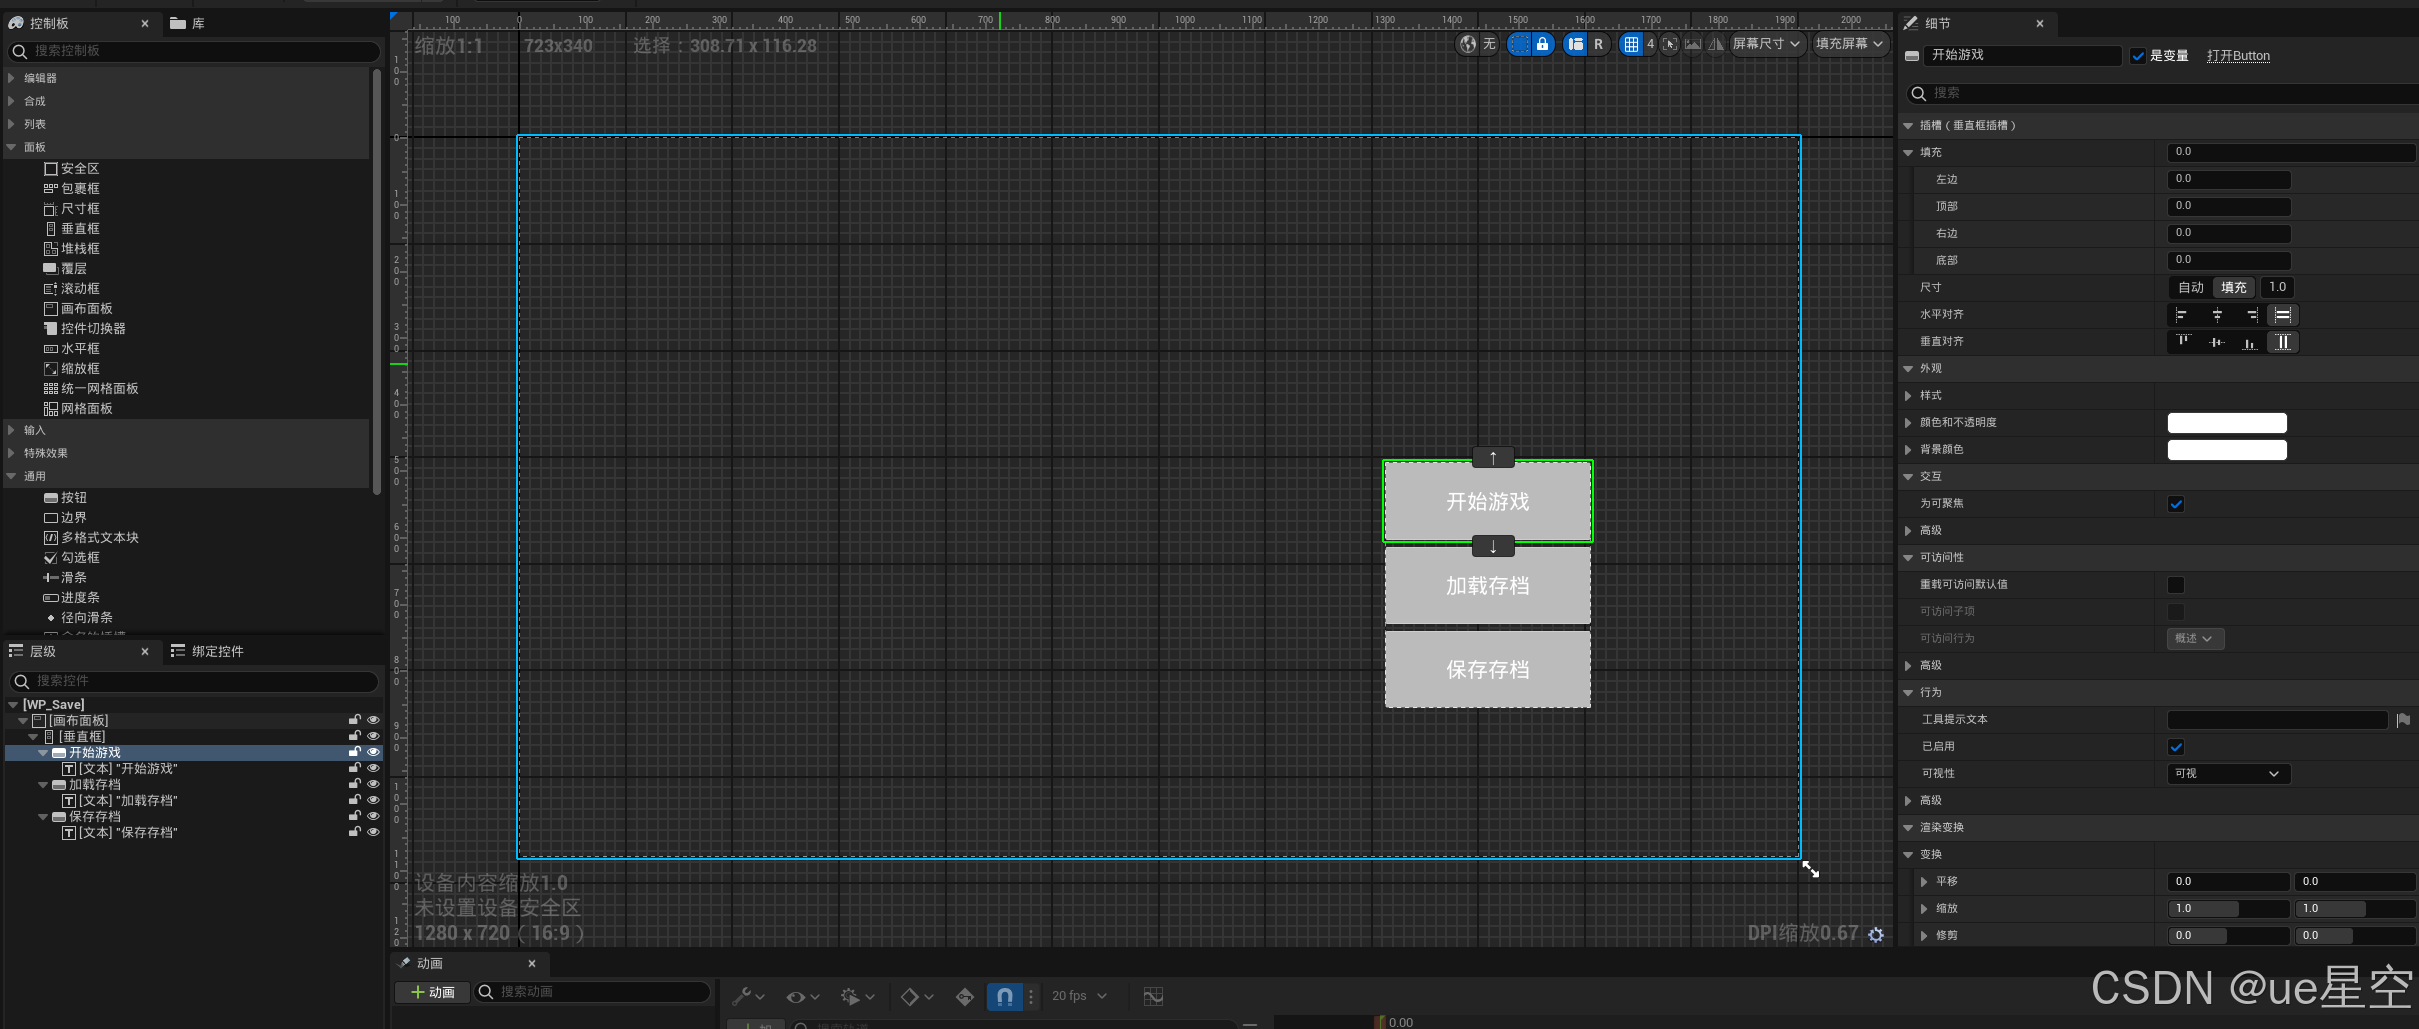The image size is (2419, 1029).
Task: Click the 缩放 X value slider showing 1.0
Action: (x=2228, y=909)
